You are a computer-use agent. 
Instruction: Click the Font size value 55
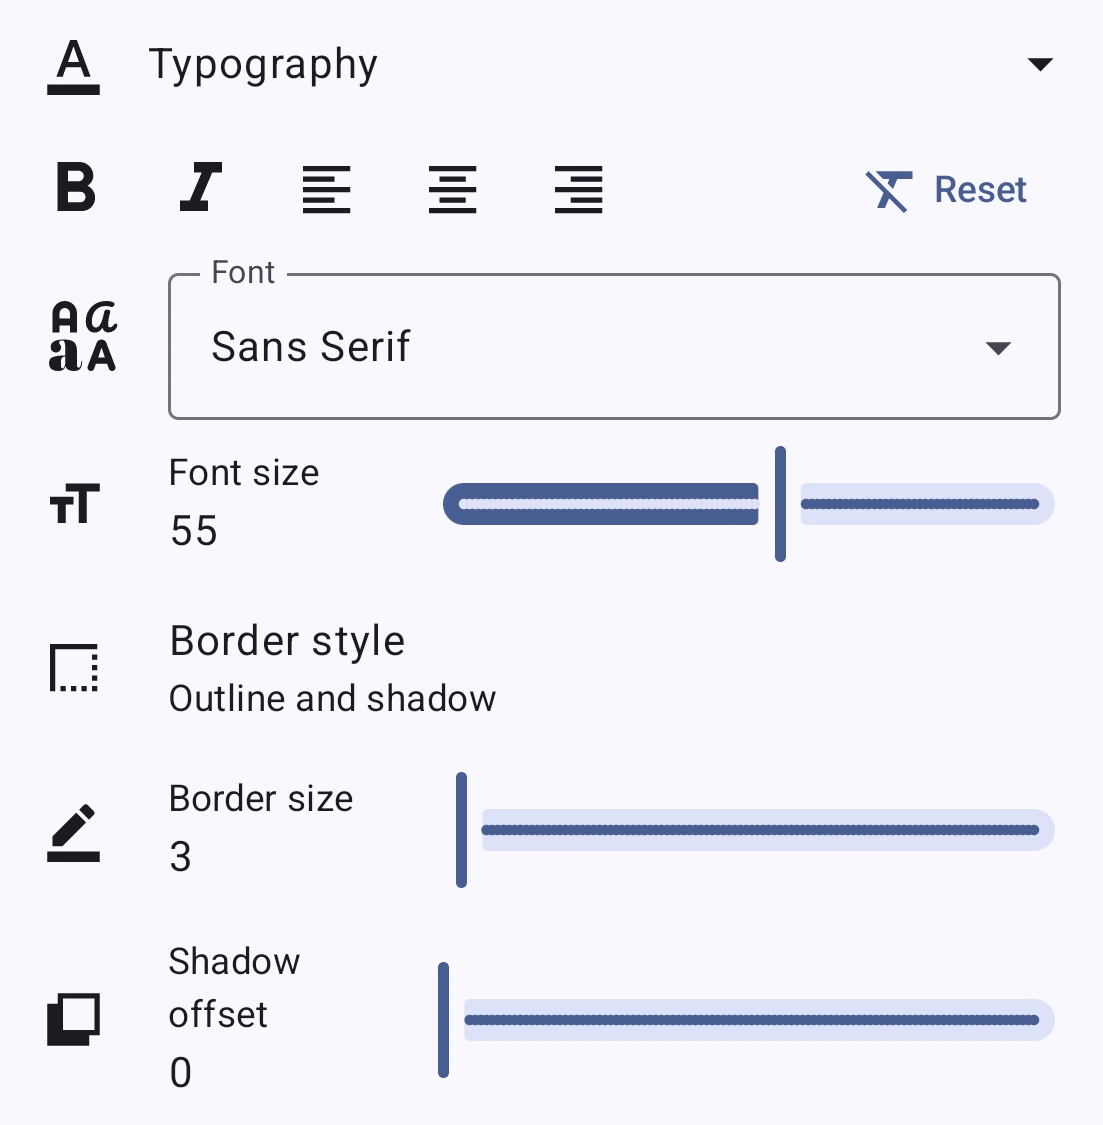pos(193,531)
